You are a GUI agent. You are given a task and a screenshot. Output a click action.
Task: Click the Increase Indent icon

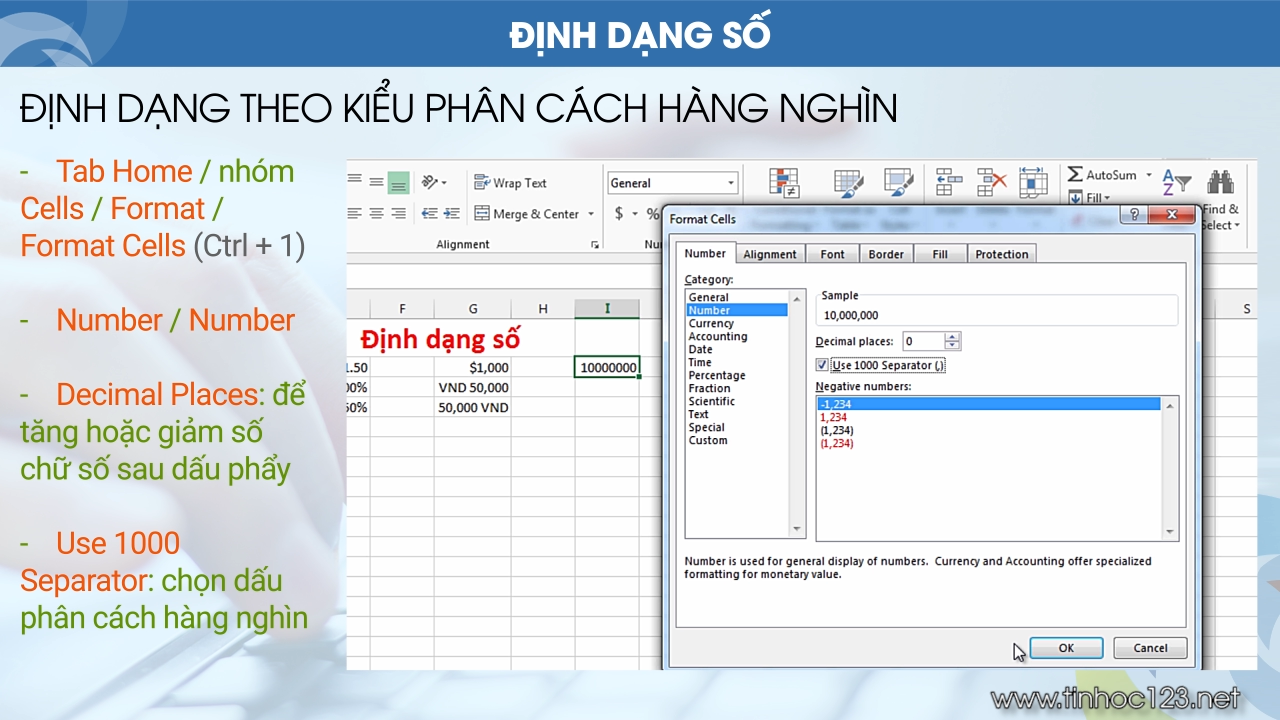point(452,213)
